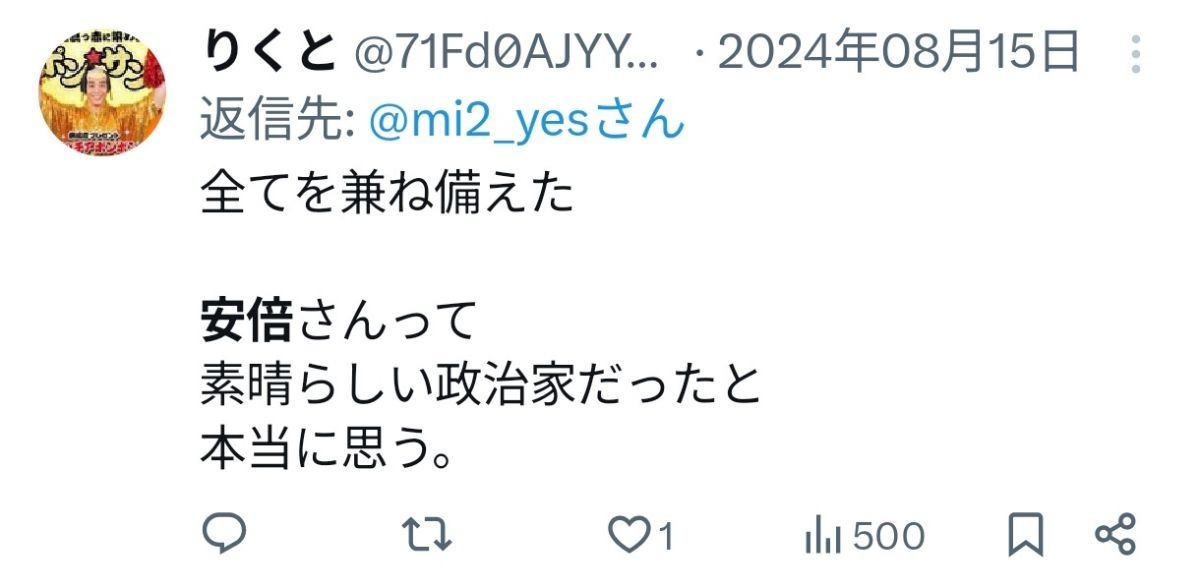Image resolution: width=1200 pixels, height=588 pixels.
Task: Tap the share icon
Action: [x=1115, y=535]
